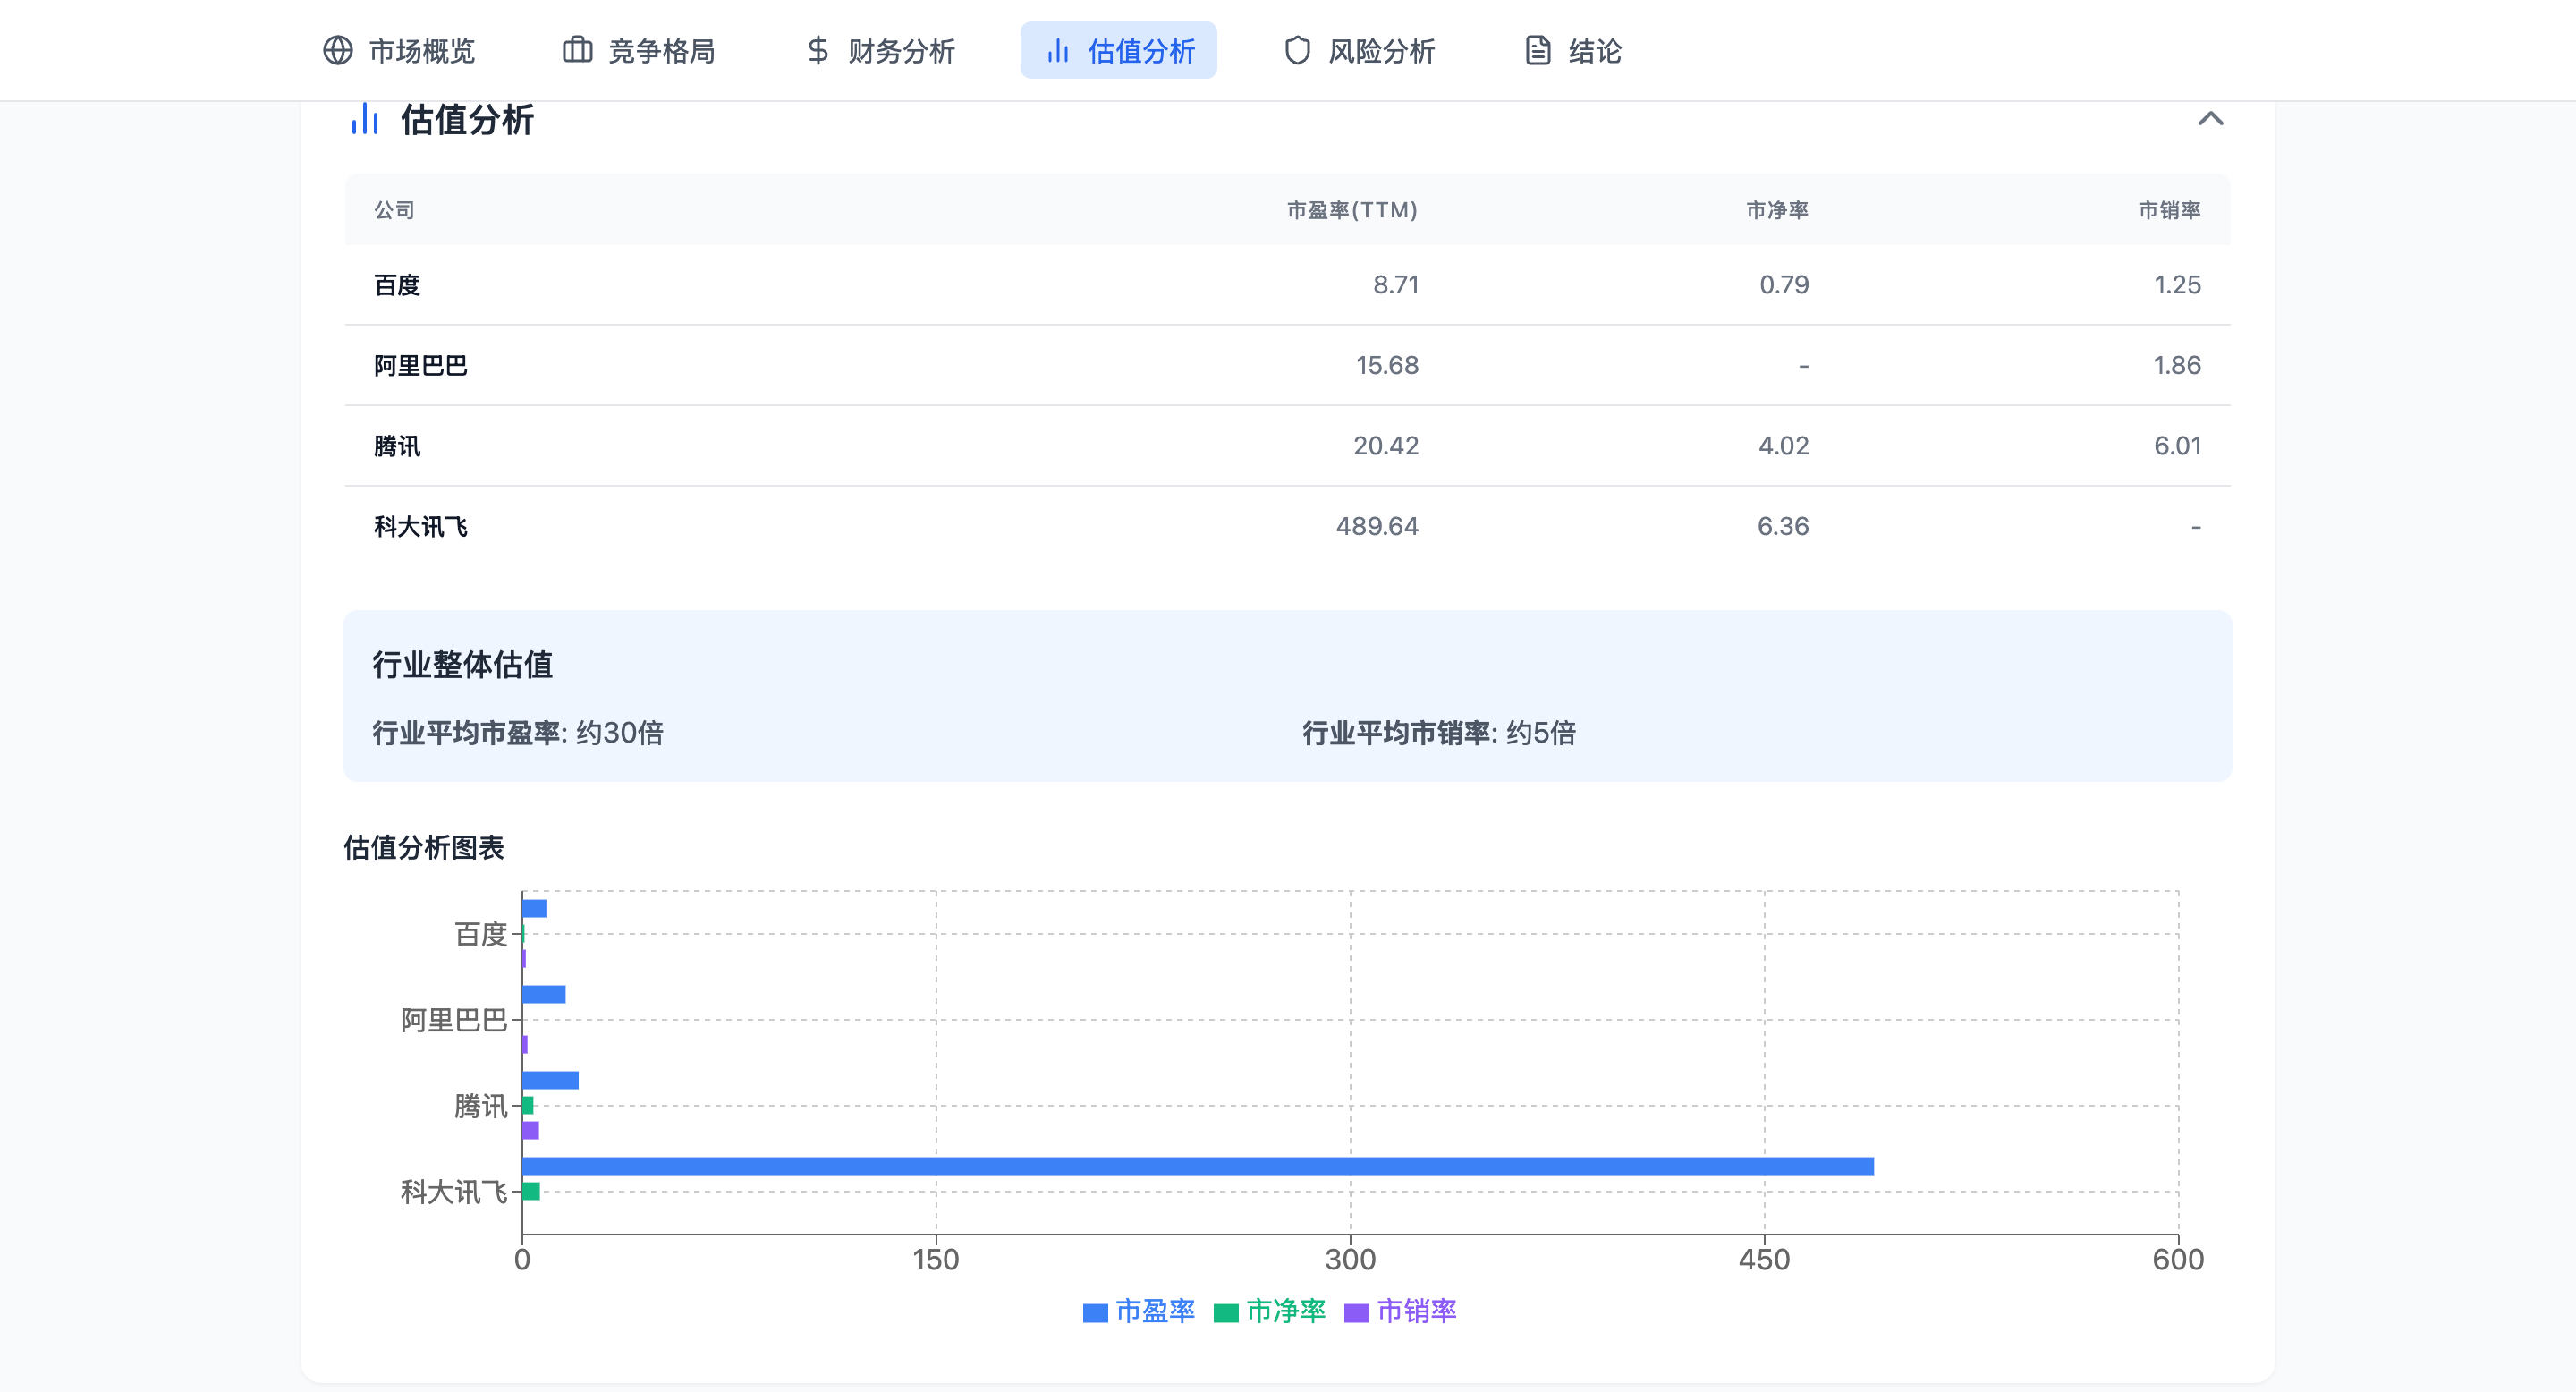Viewport: 2576px width, 1392px height.
Task: Click the blue chart icon beside 估值分析 heading
Action: [365, 119]
